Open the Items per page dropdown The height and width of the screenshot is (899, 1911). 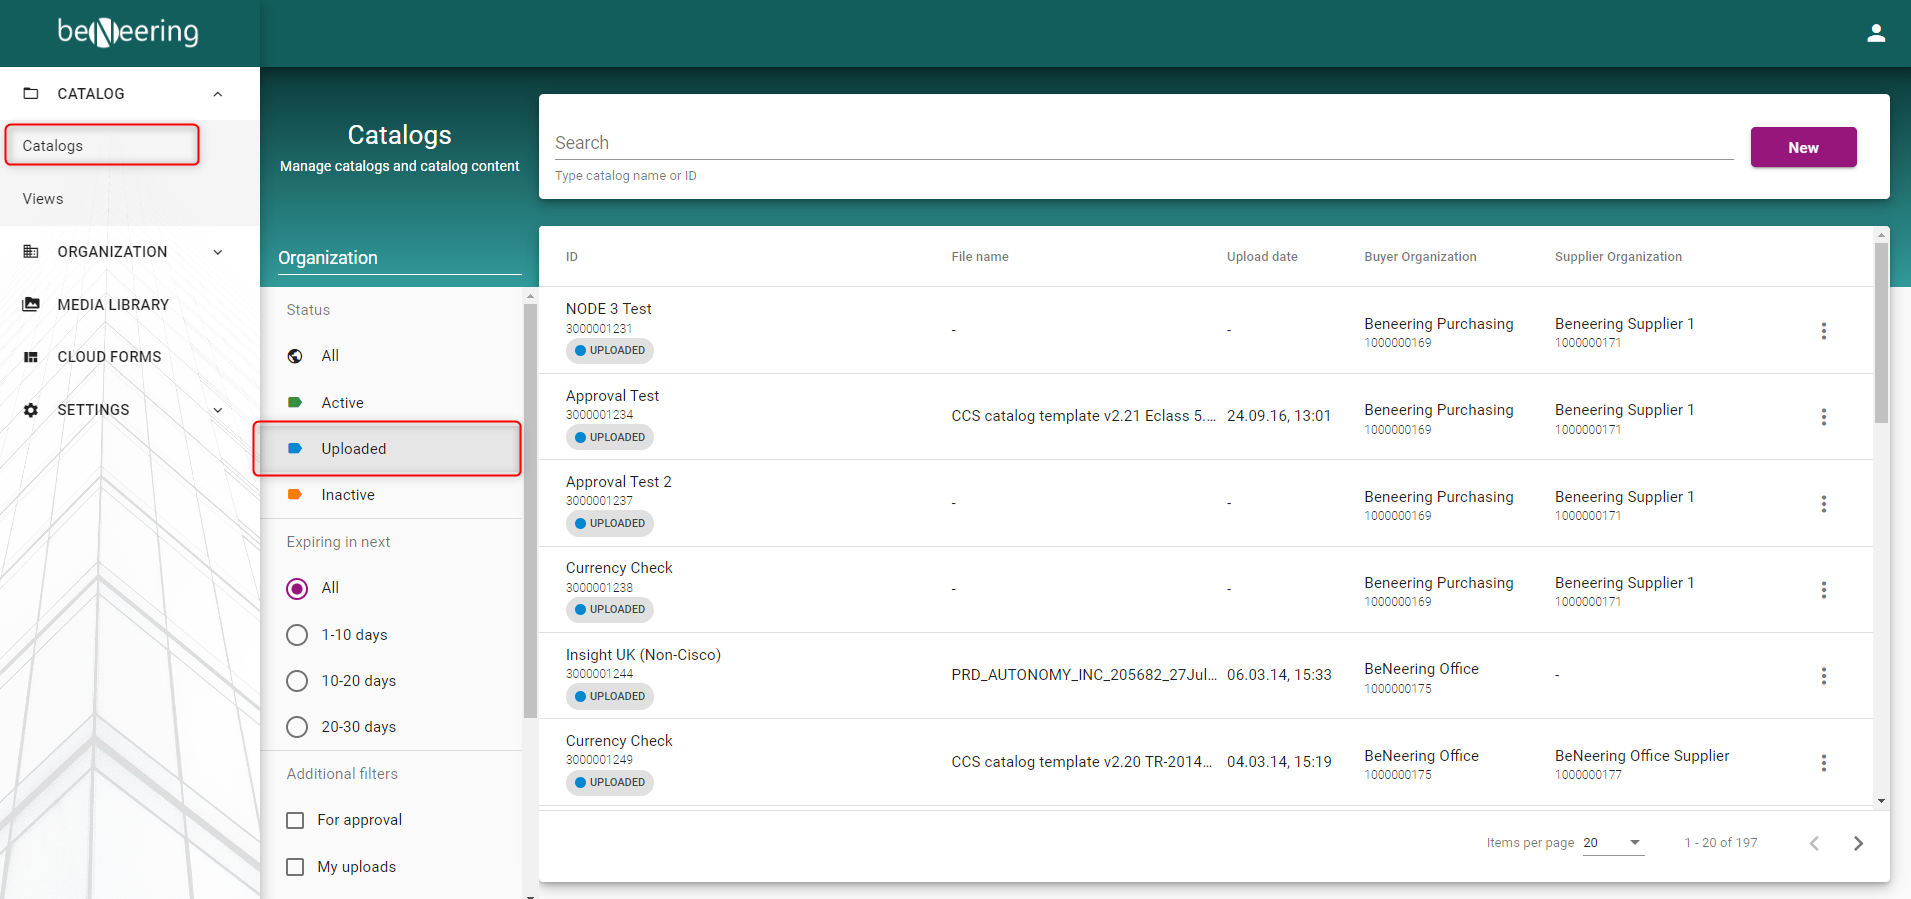pos(1613,843)
